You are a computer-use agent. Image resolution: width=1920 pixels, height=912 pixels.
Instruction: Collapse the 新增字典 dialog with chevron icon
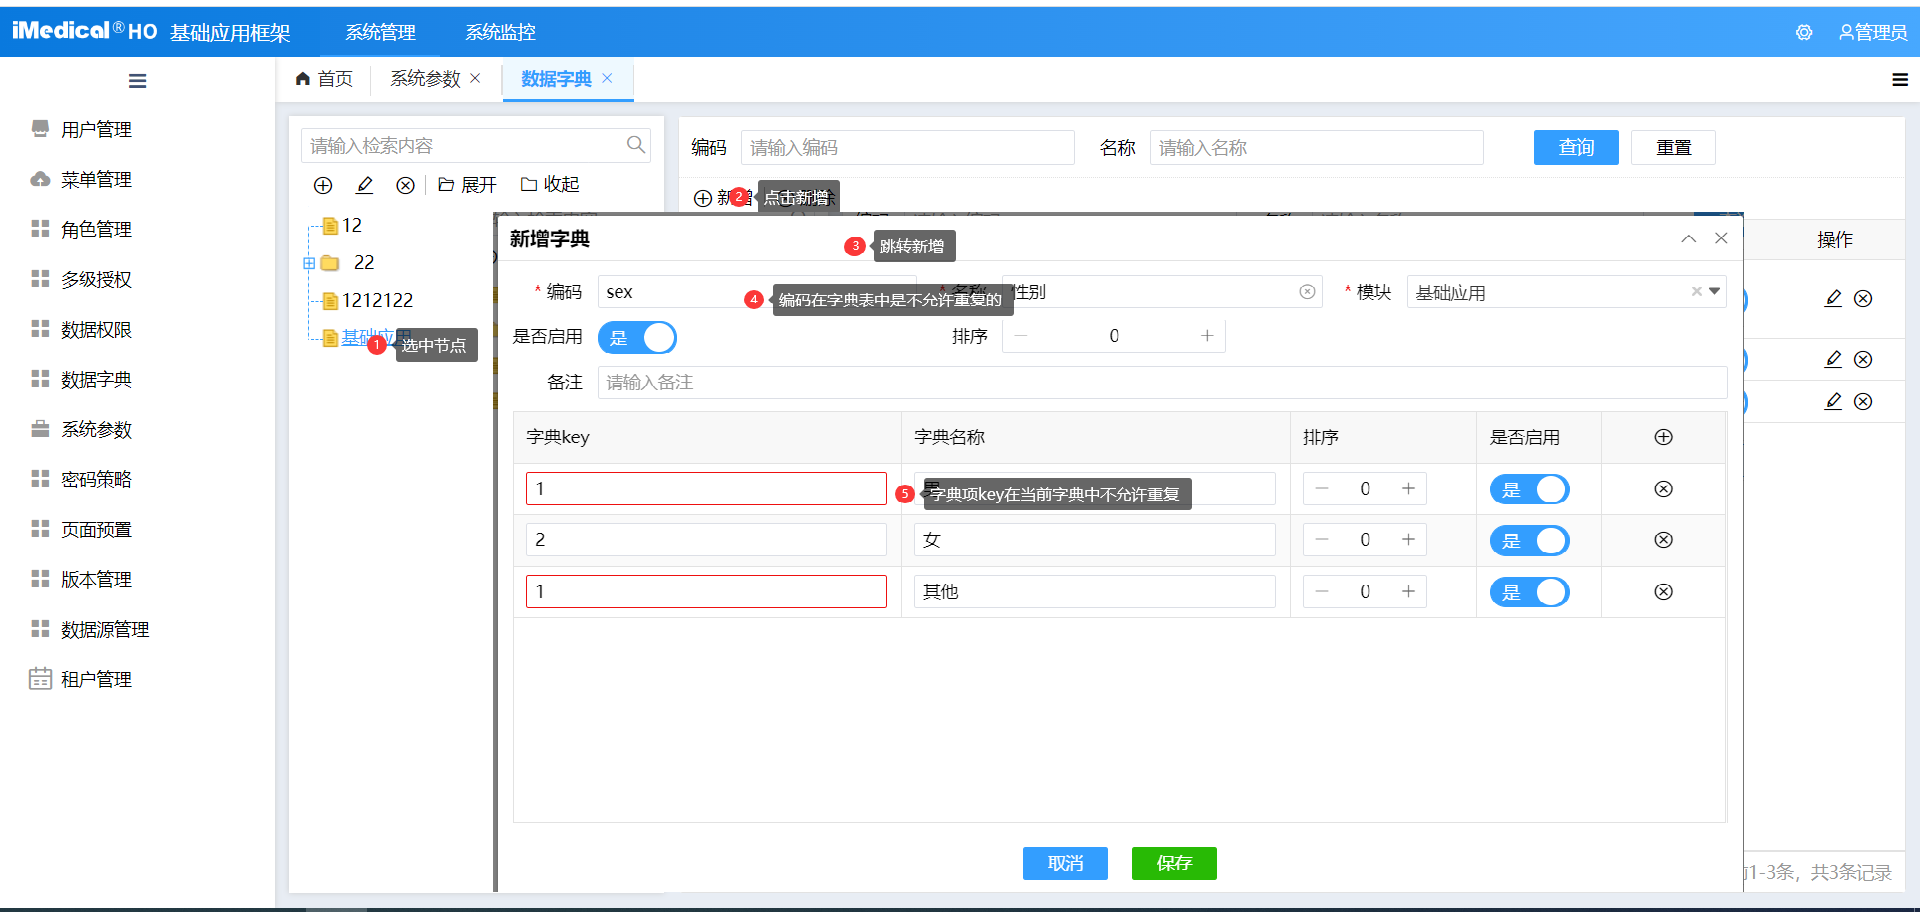click(1689, 239)
